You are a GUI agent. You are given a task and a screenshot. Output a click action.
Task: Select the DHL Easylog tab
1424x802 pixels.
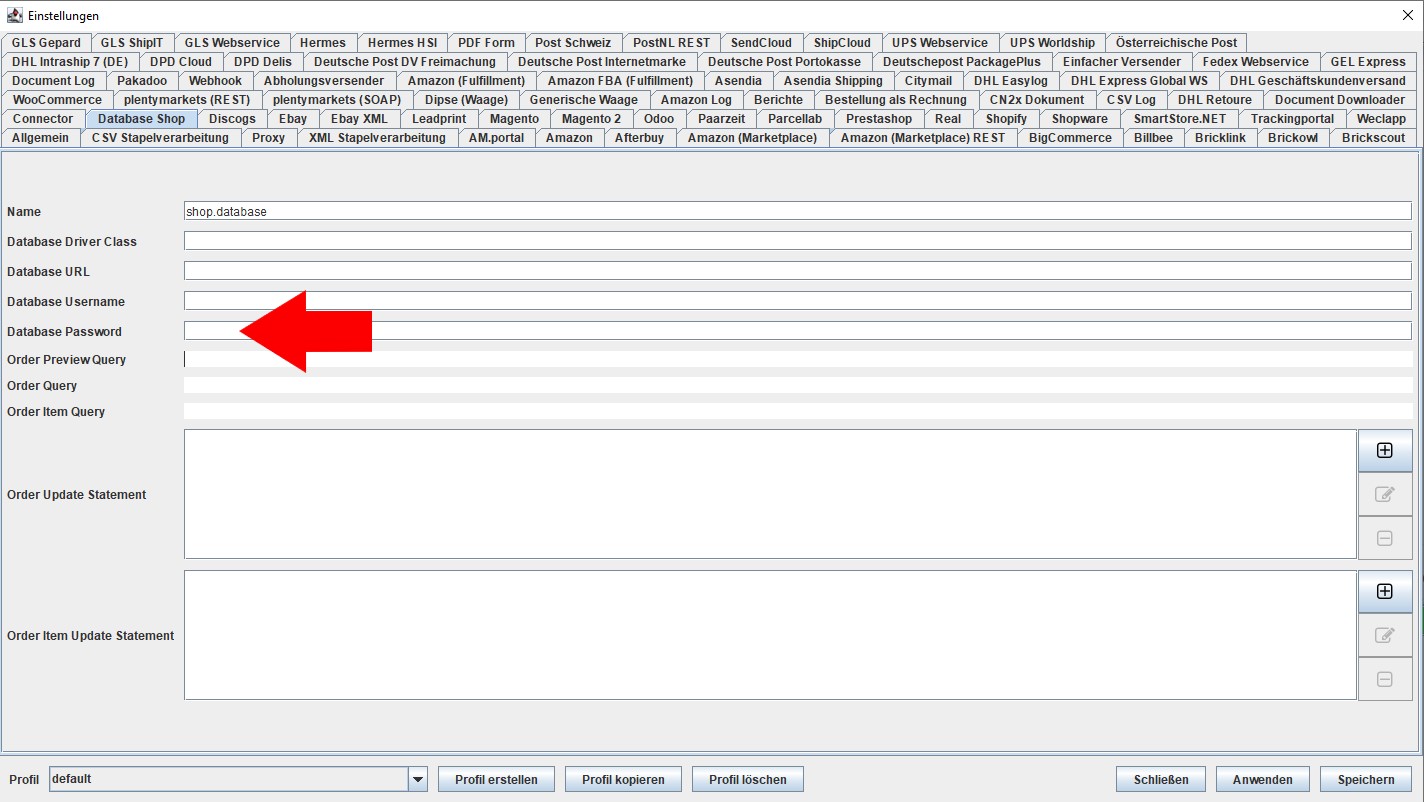click(x=1011, y=81)
